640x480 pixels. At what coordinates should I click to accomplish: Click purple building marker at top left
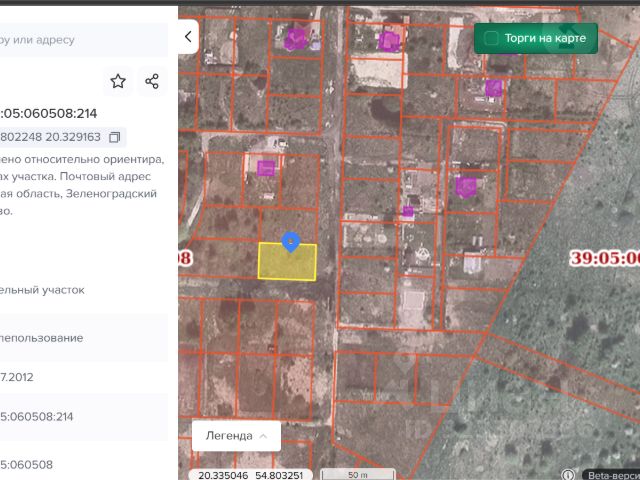tap(296, 39)
